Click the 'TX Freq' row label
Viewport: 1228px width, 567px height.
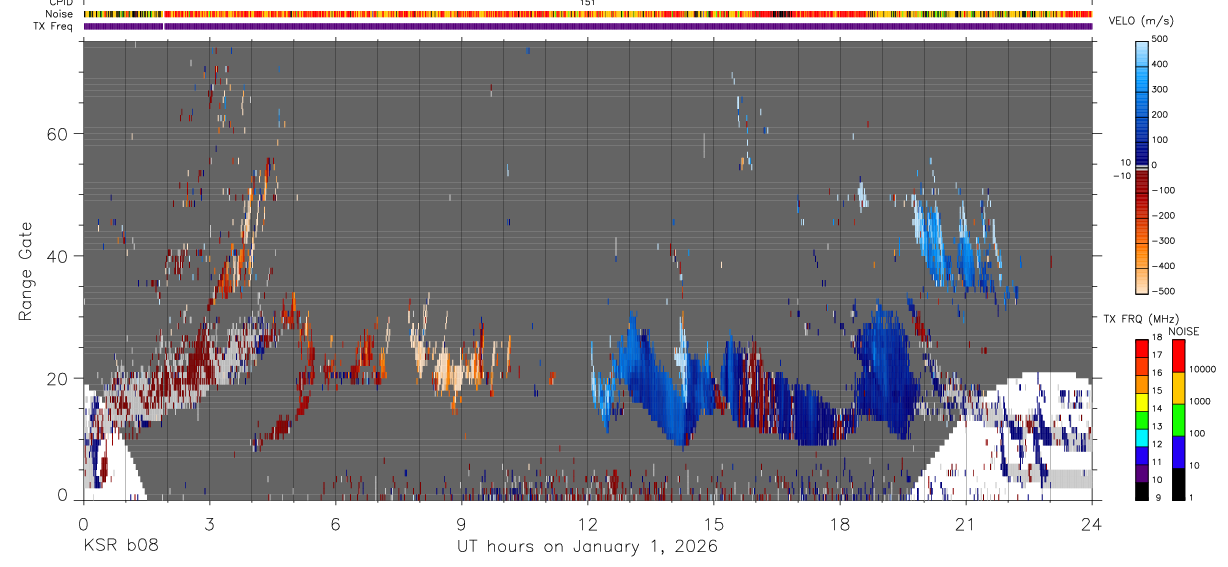54,26
